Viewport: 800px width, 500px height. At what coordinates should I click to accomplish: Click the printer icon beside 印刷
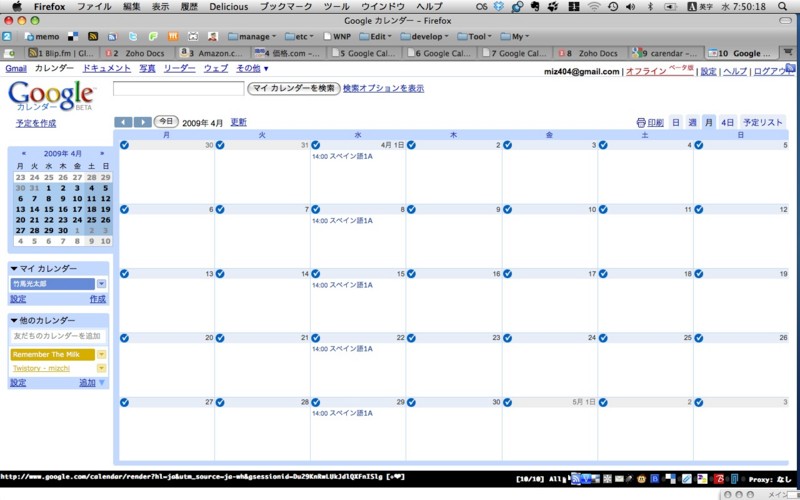pos(641,122)
